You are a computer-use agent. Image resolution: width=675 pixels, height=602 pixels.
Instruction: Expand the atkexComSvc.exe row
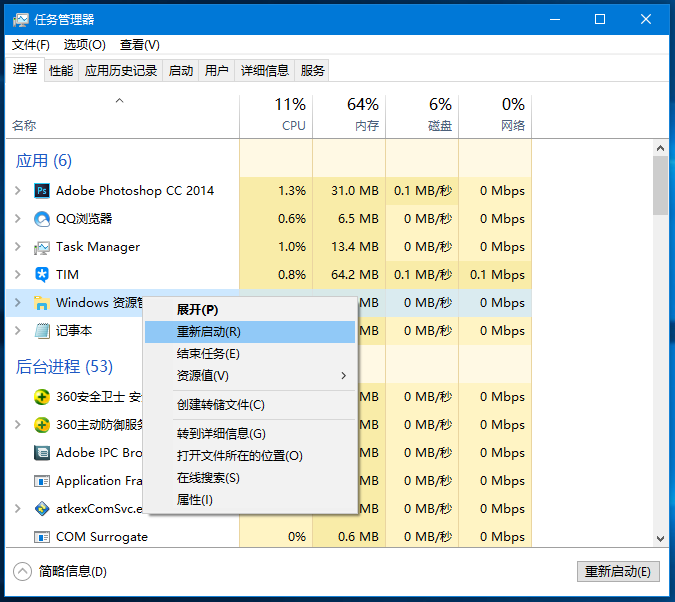[18, 509]
